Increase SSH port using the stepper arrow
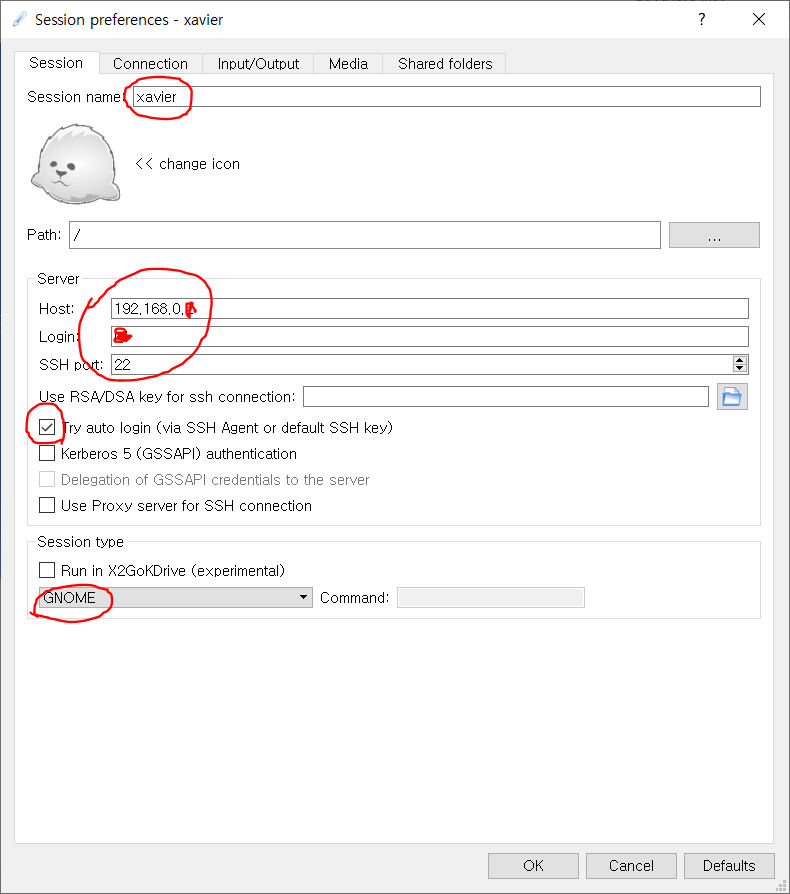 [x=740, y=359]
